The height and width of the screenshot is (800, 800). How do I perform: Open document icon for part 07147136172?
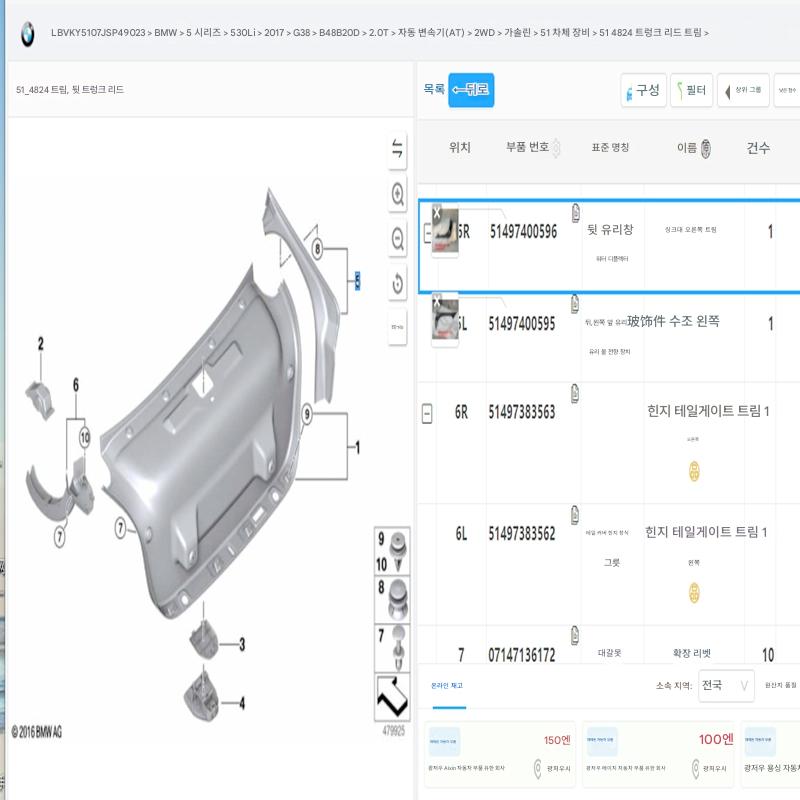(576, 635)
